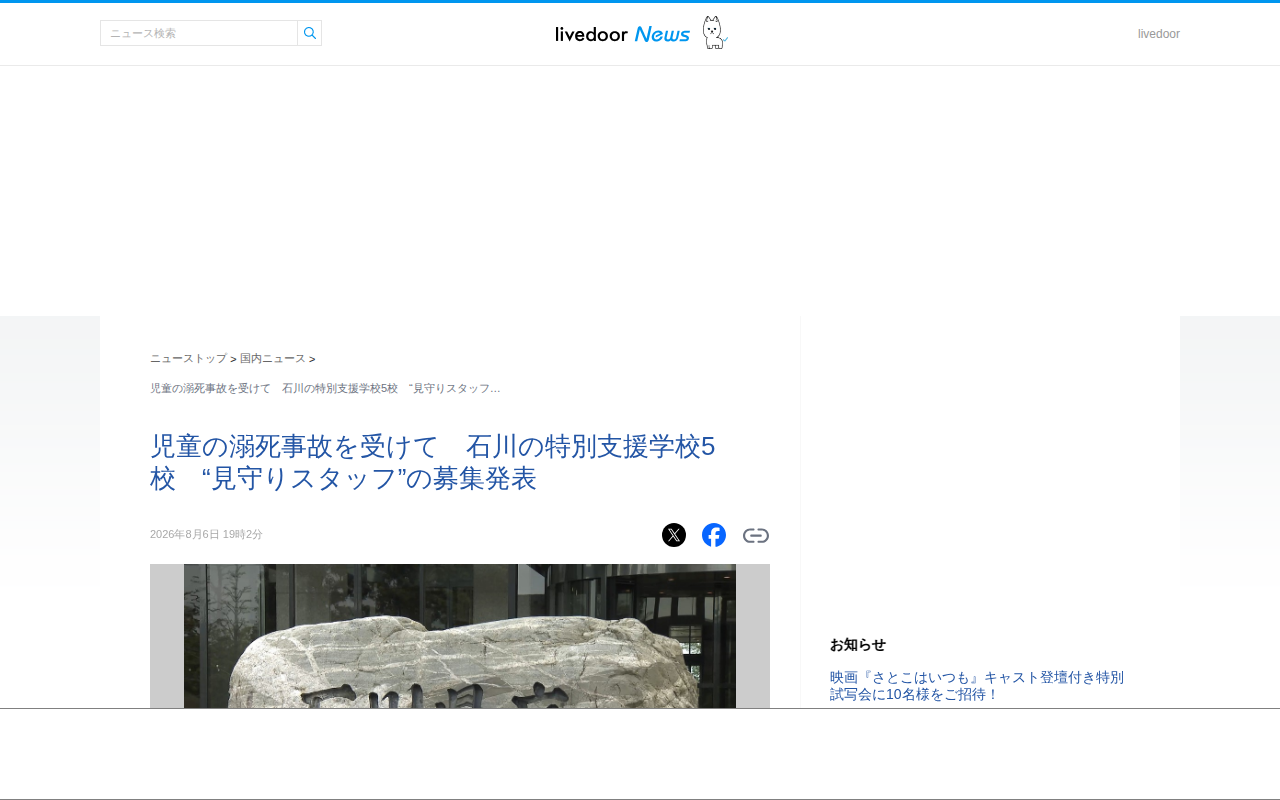Click the headline 児童の溺死事故を受けて
This screenshot has height=800, width=1280.
(432, 462)
